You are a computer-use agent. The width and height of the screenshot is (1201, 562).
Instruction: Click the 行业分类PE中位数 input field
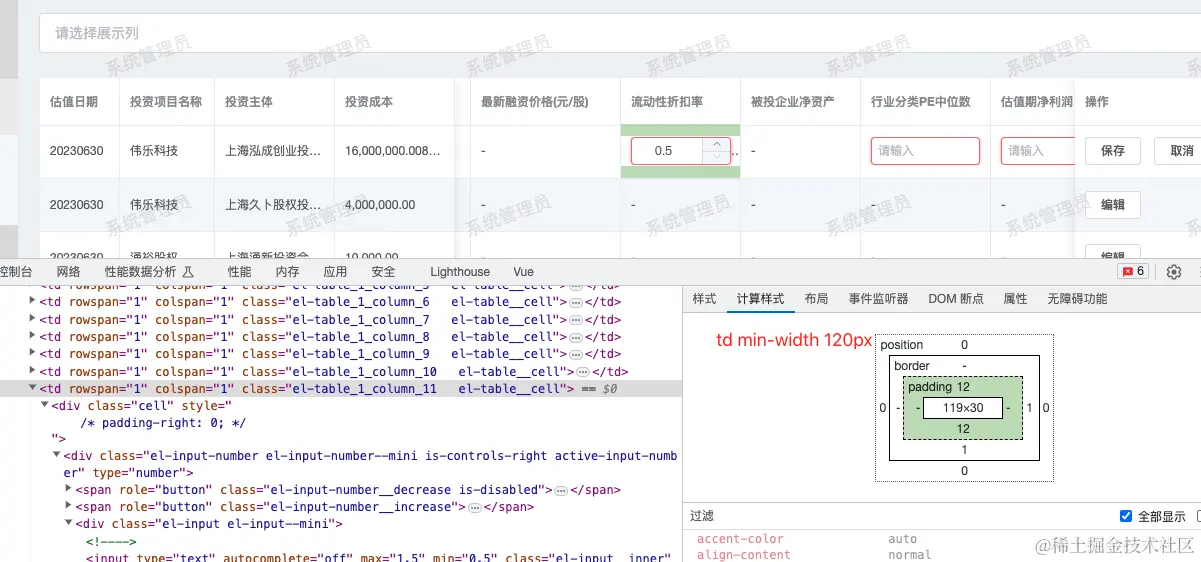click(925, 151)
